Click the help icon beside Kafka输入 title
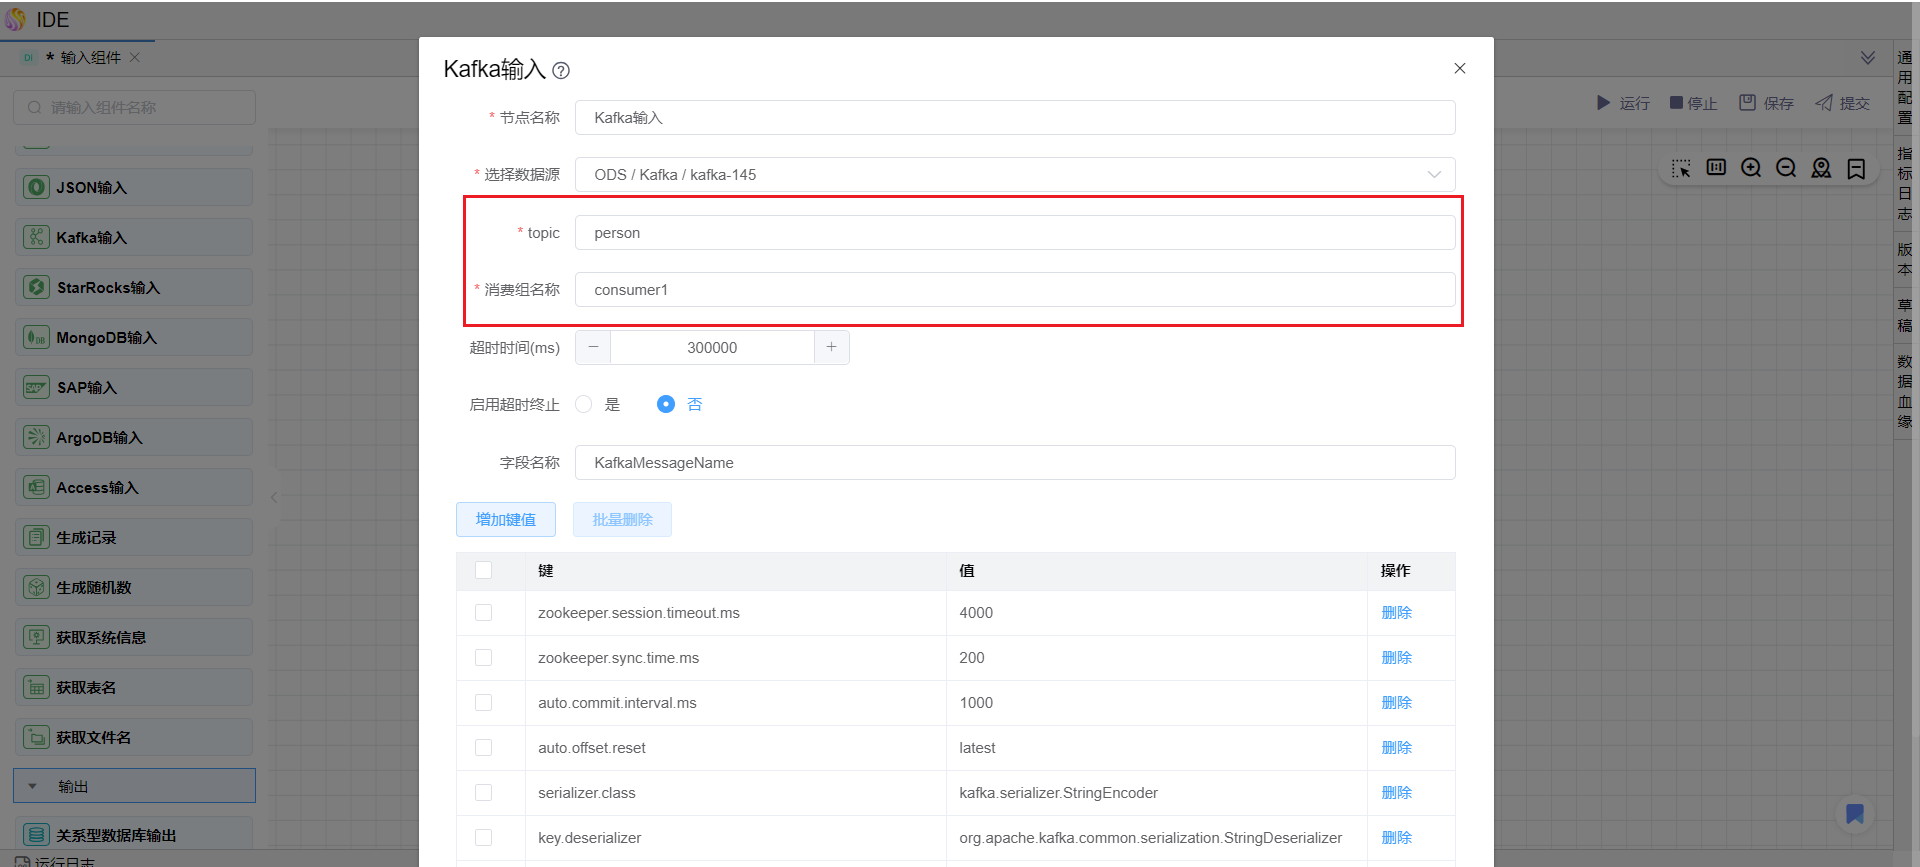The width and height of the screenshot is (1920, 867). click(561, 71)
